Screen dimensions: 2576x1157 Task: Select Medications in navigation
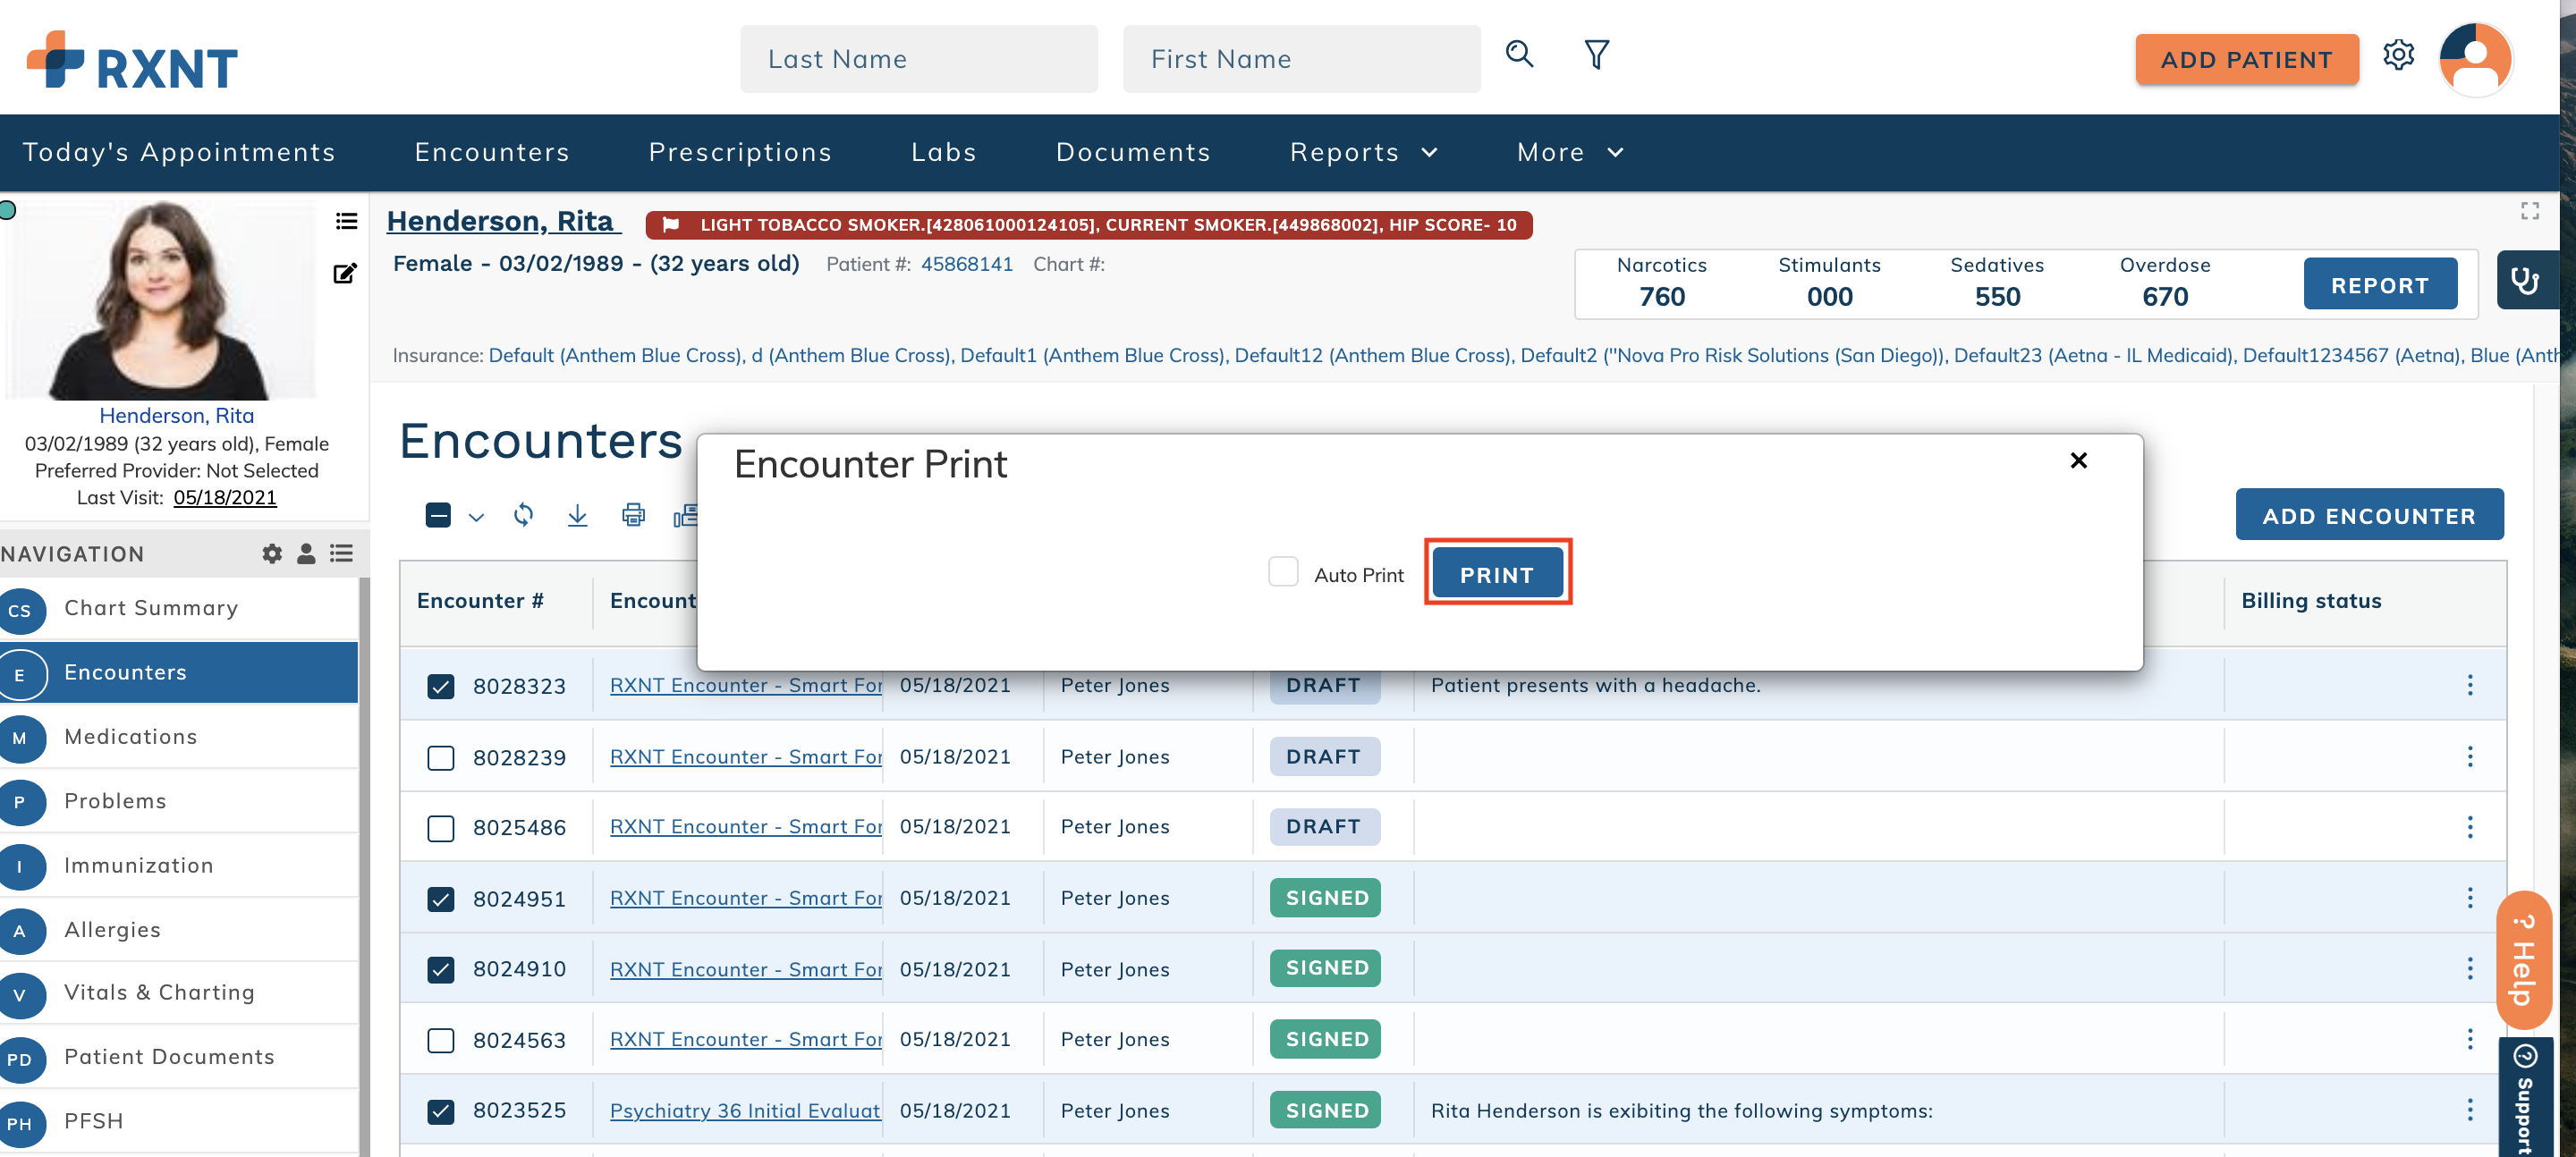pyautogui.click(x=179, y=737)
